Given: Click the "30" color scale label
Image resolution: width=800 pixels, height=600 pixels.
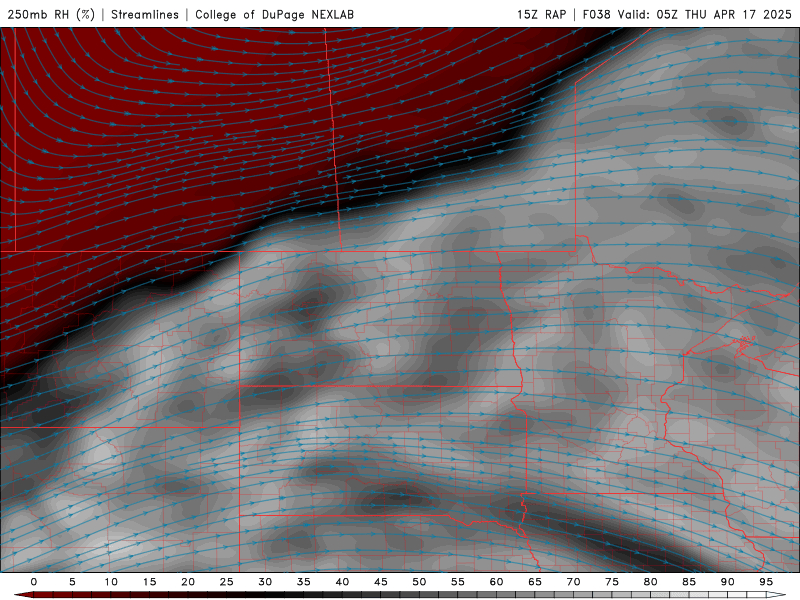Looking at the screenshot, I should (265, 582).
